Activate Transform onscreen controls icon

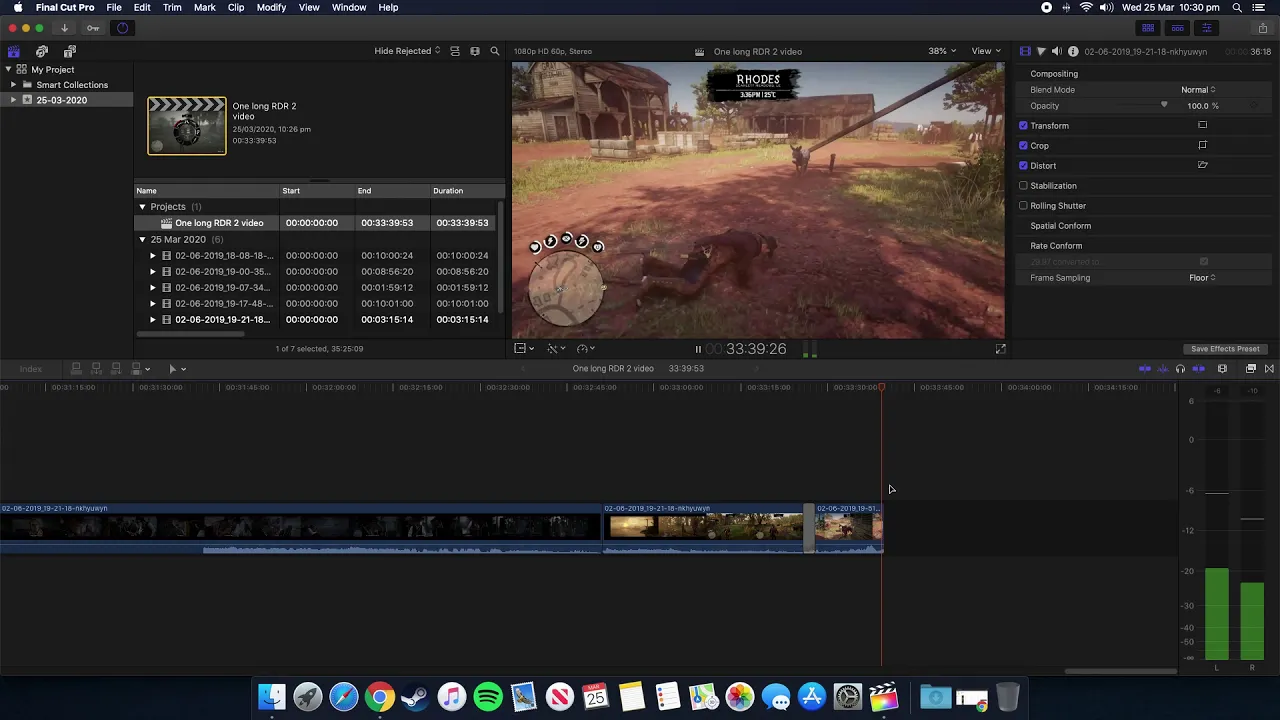pyautogui.click(x=1202, y=125)
